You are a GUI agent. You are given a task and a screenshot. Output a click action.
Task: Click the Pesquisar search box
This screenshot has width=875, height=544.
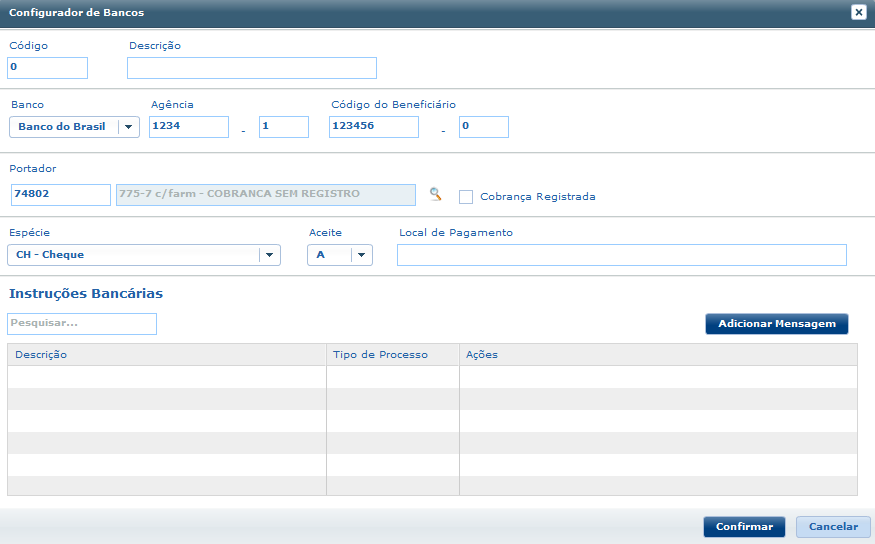(82, 324)
